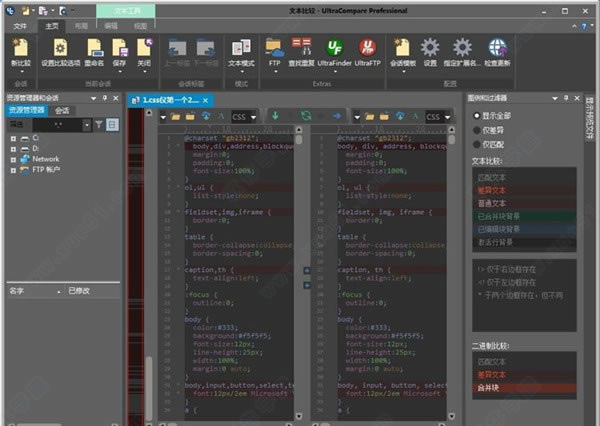Select 会话 sessions tab
The image size is (600, 426).
62,111
